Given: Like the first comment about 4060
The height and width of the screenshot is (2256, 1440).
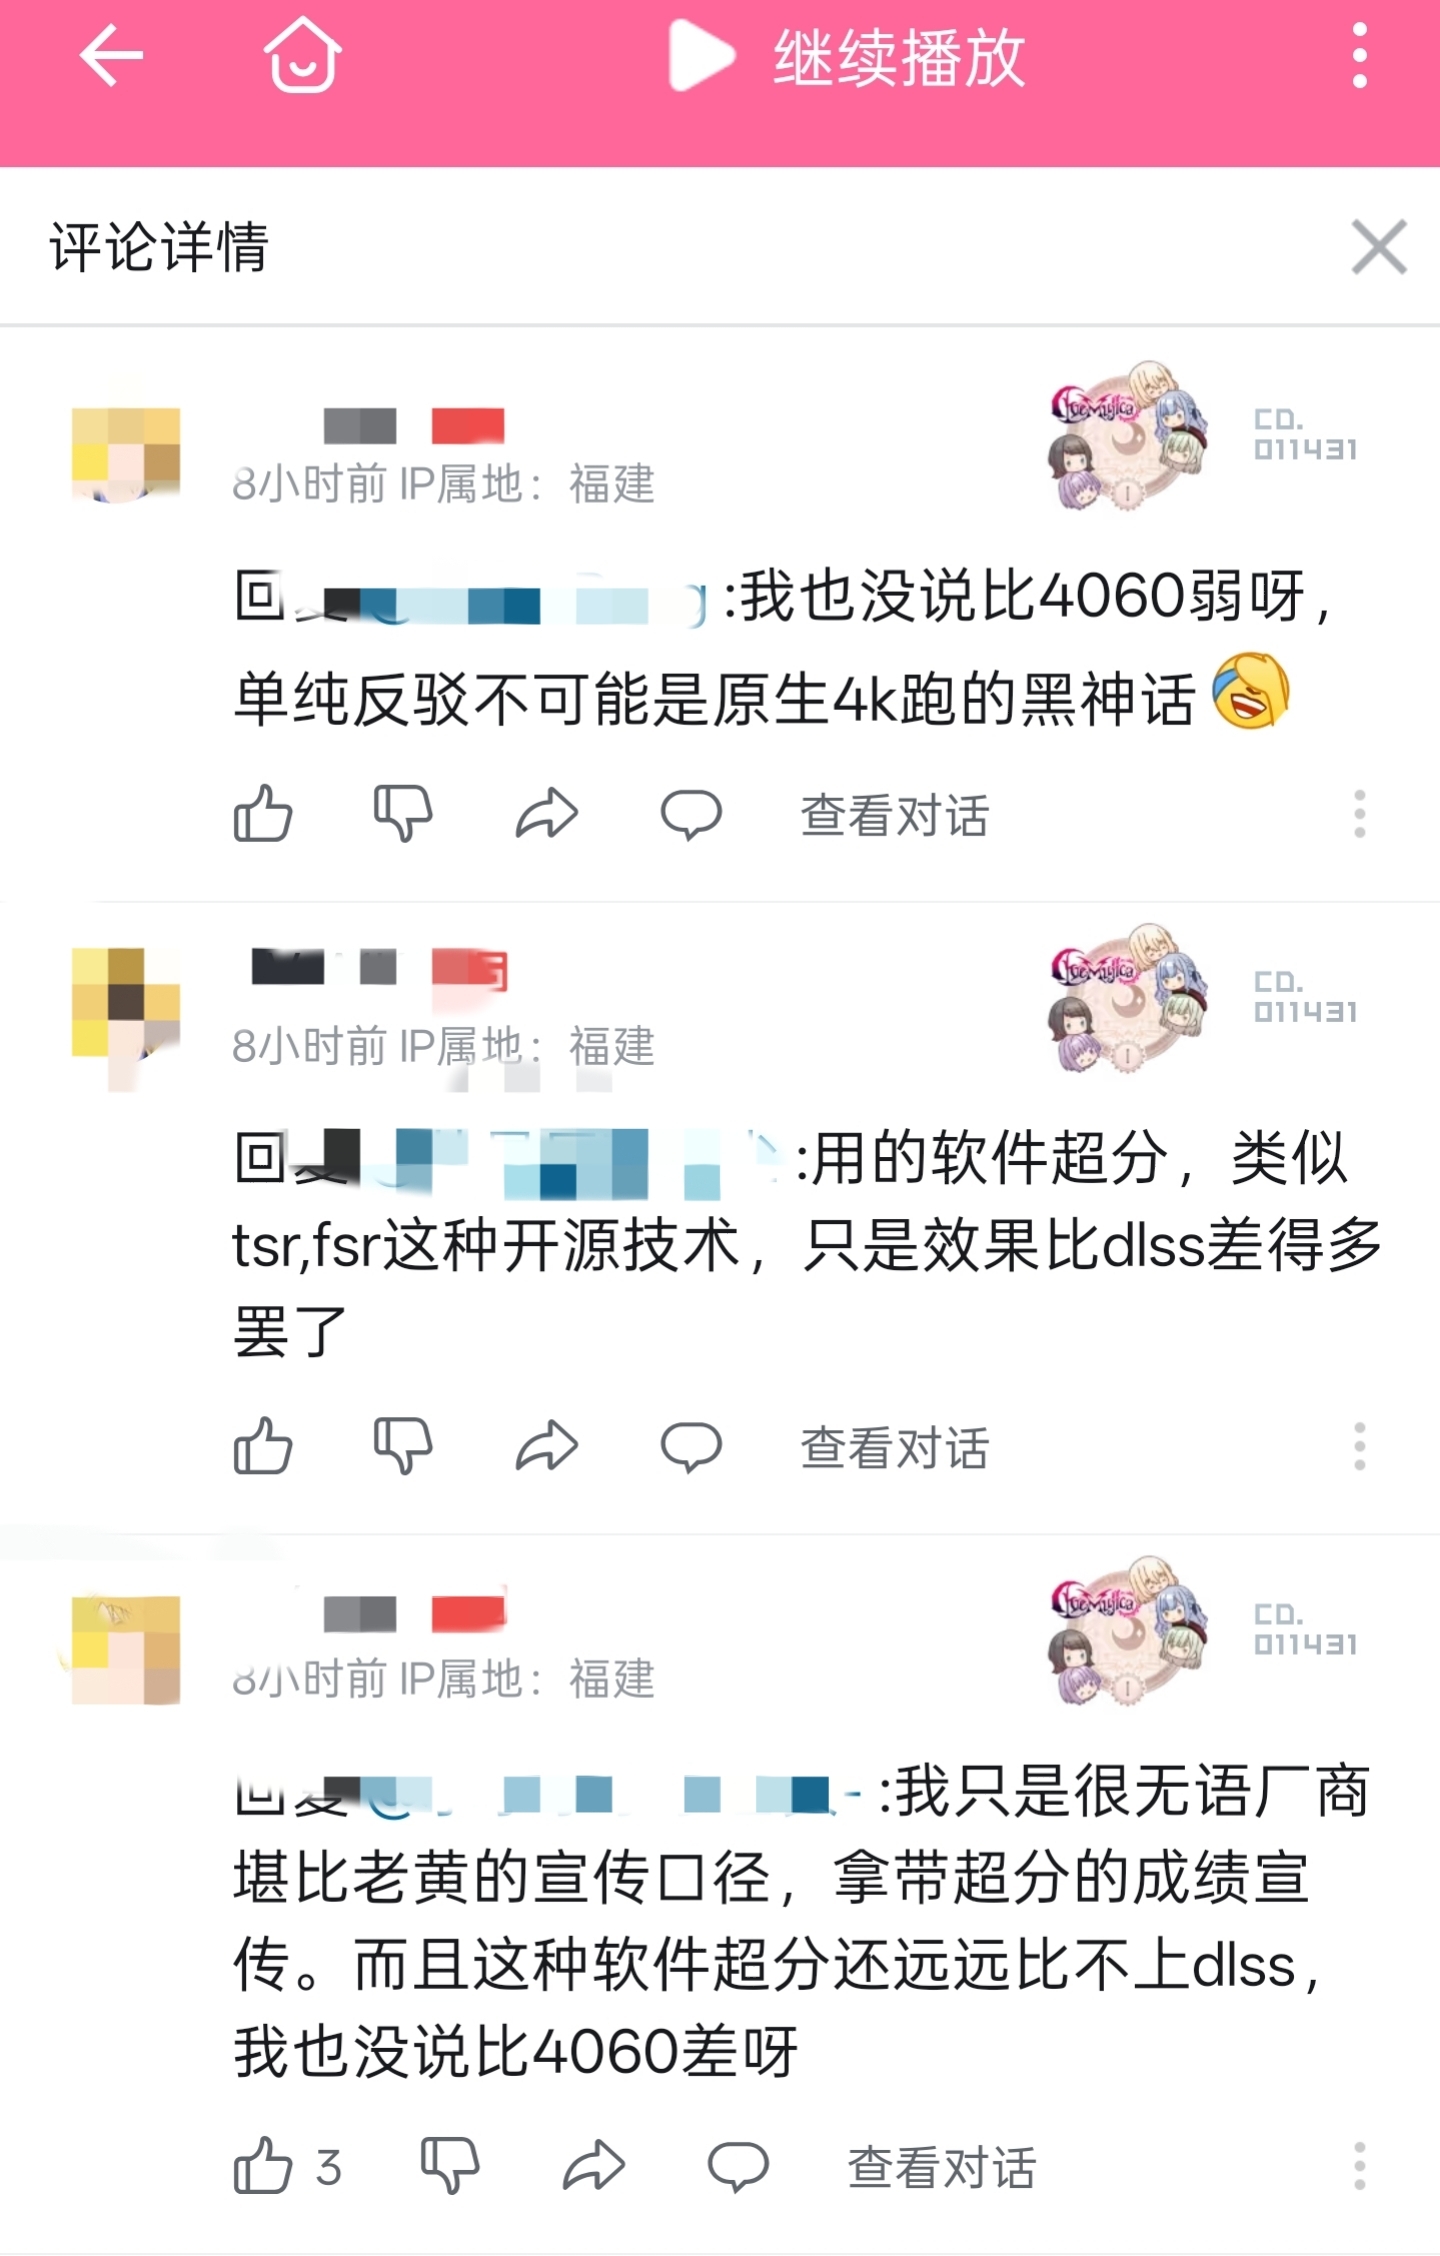Looking at the screenshot, I should [x=263, y=813].
